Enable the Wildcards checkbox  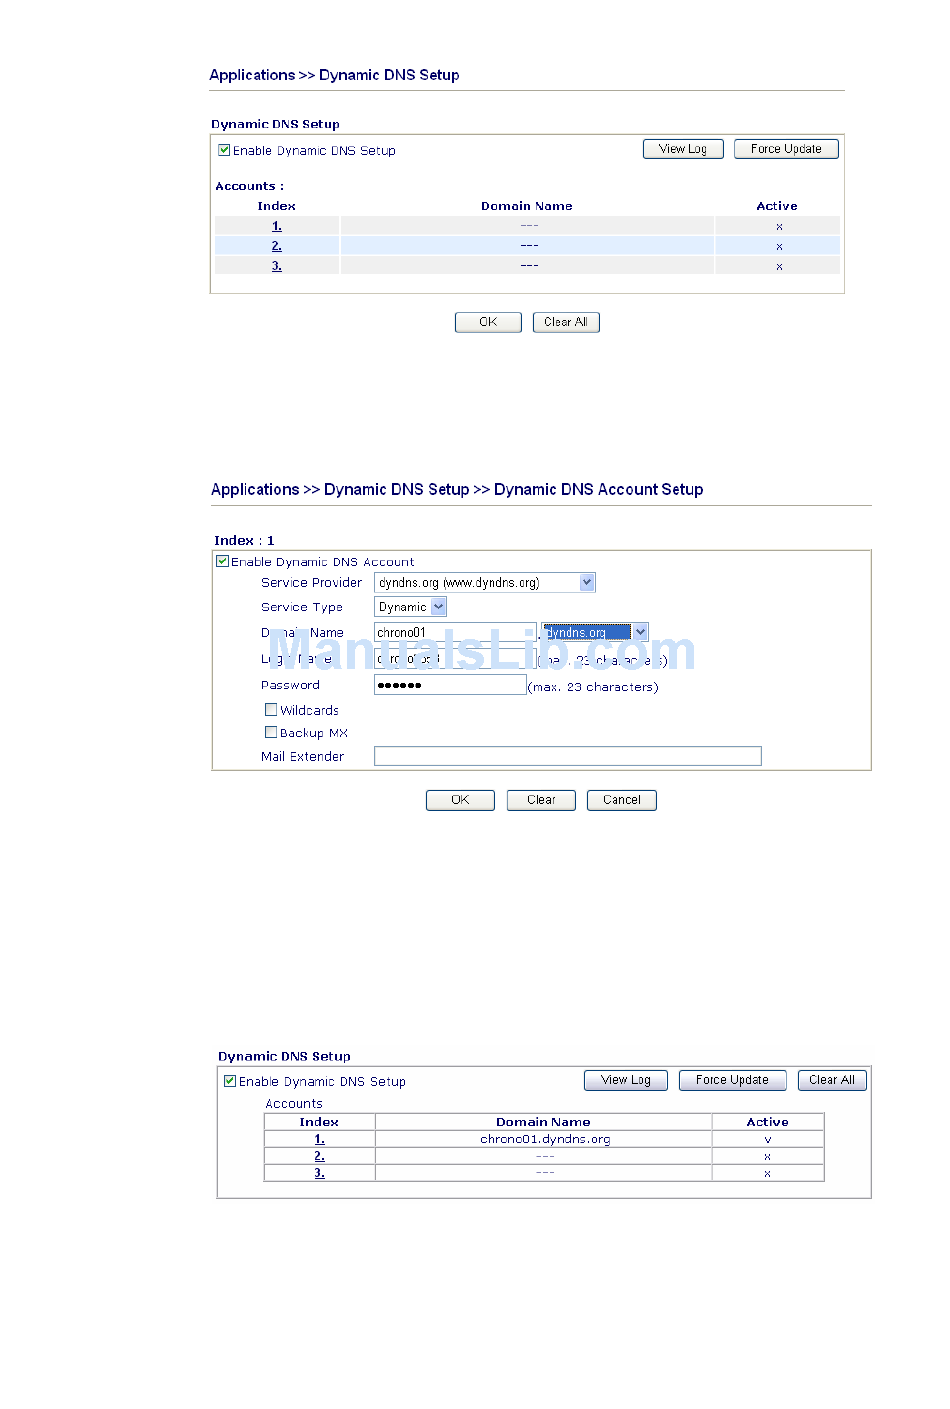coord(271,709)
